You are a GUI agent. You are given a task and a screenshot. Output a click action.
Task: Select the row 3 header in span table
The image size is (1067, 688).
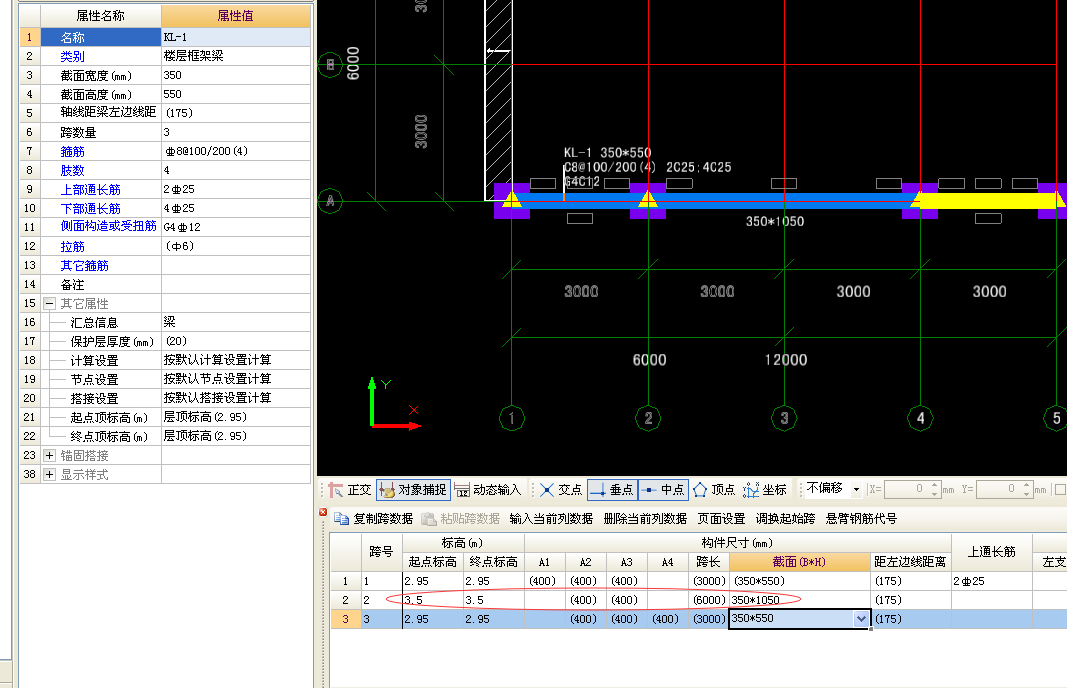pos(346,619)
